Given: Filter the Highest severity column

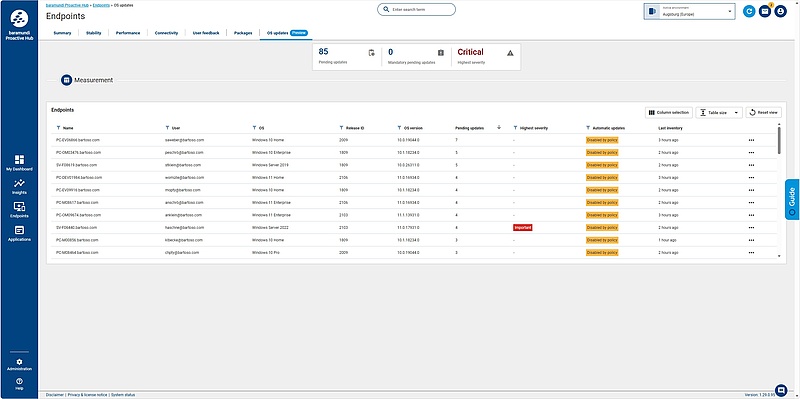Looking at the screenshot, I should tap(515, 128).
